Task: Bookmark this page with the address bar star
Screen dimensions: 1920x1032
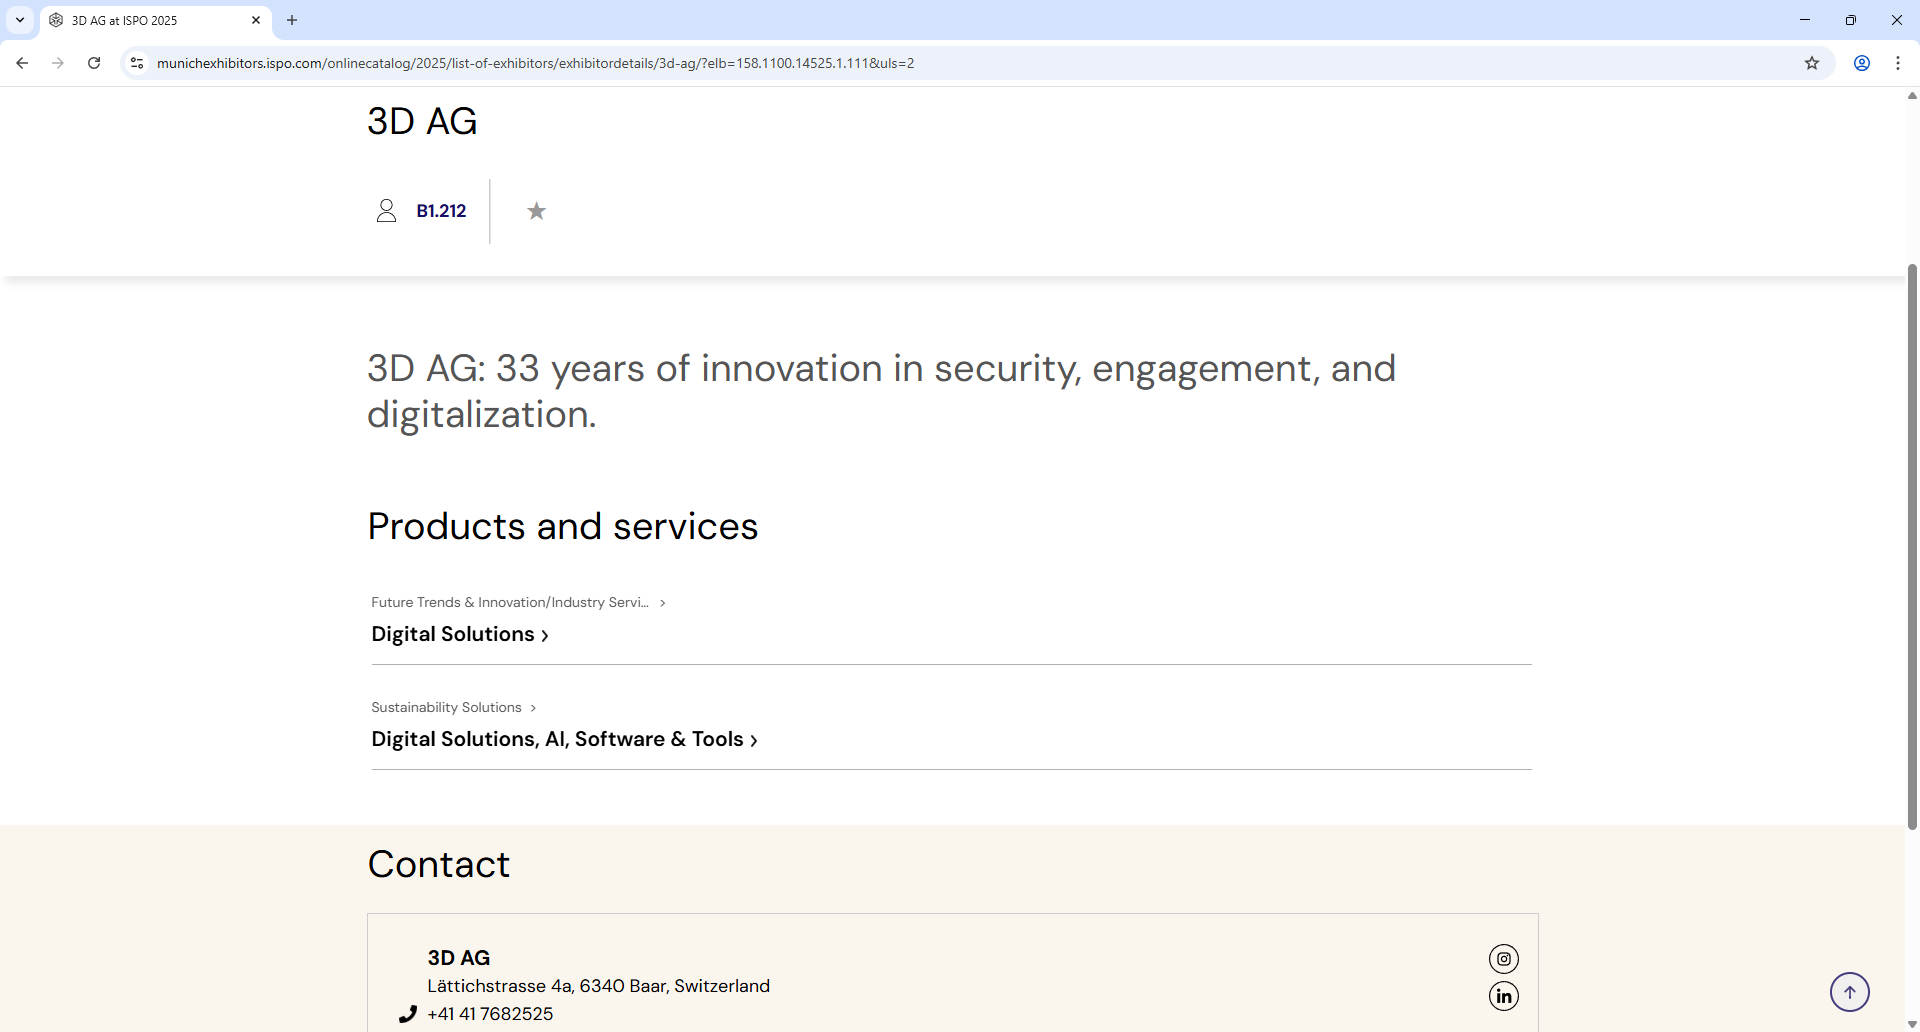Action: (x=1812, y=63)
